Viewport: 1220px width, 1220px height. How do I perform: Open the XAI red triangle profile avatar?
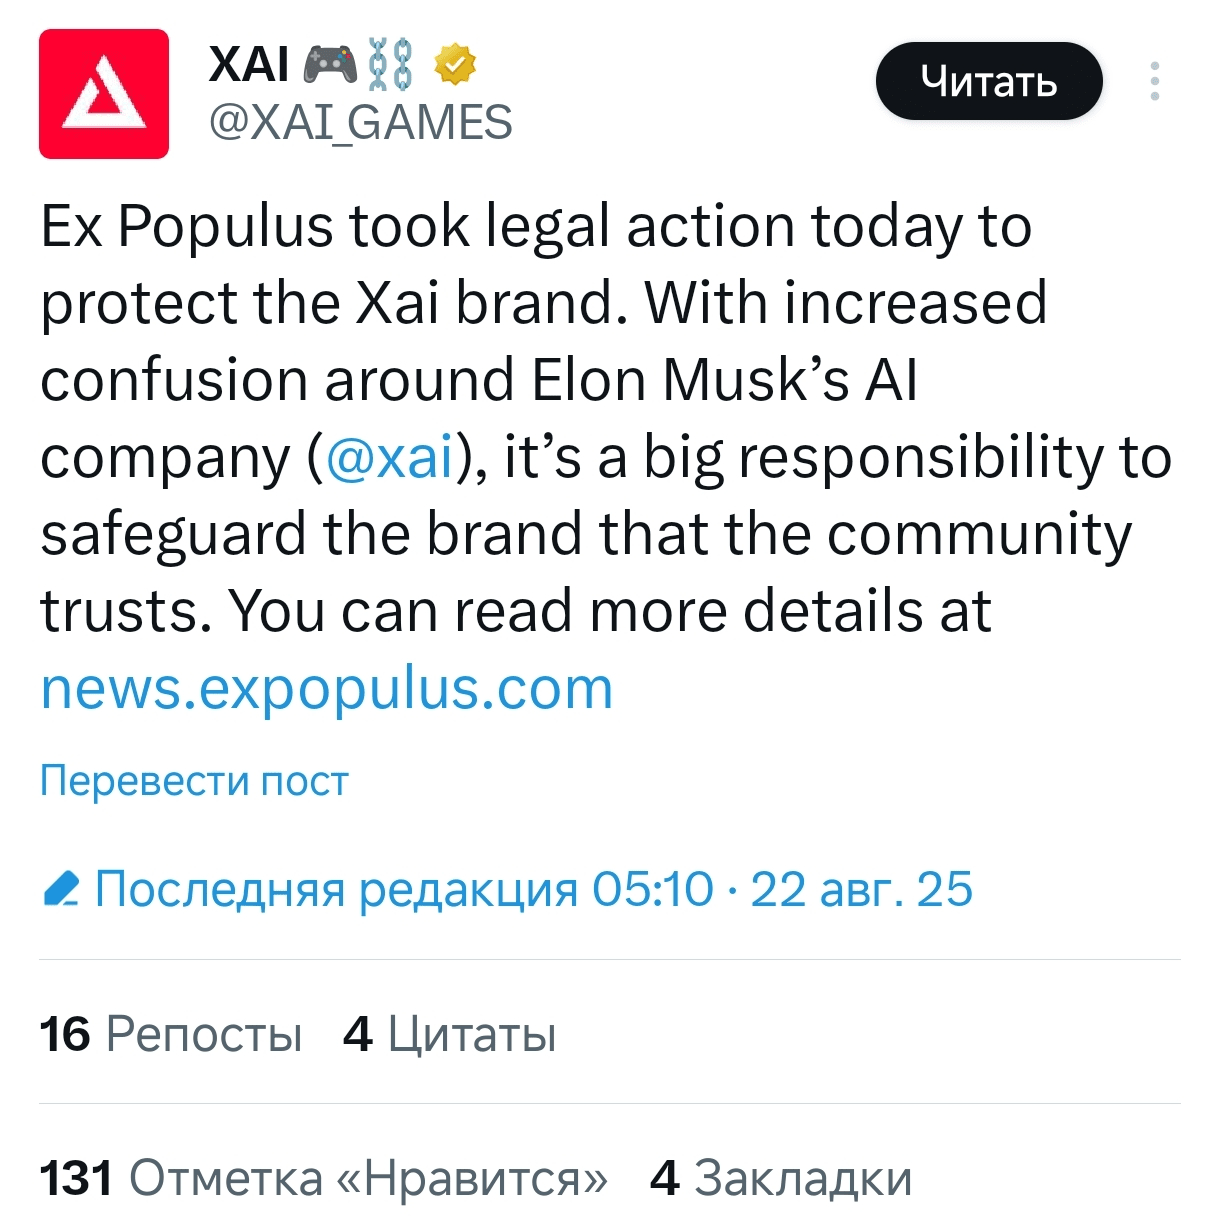pyautogui.click(x=104, y=94)
